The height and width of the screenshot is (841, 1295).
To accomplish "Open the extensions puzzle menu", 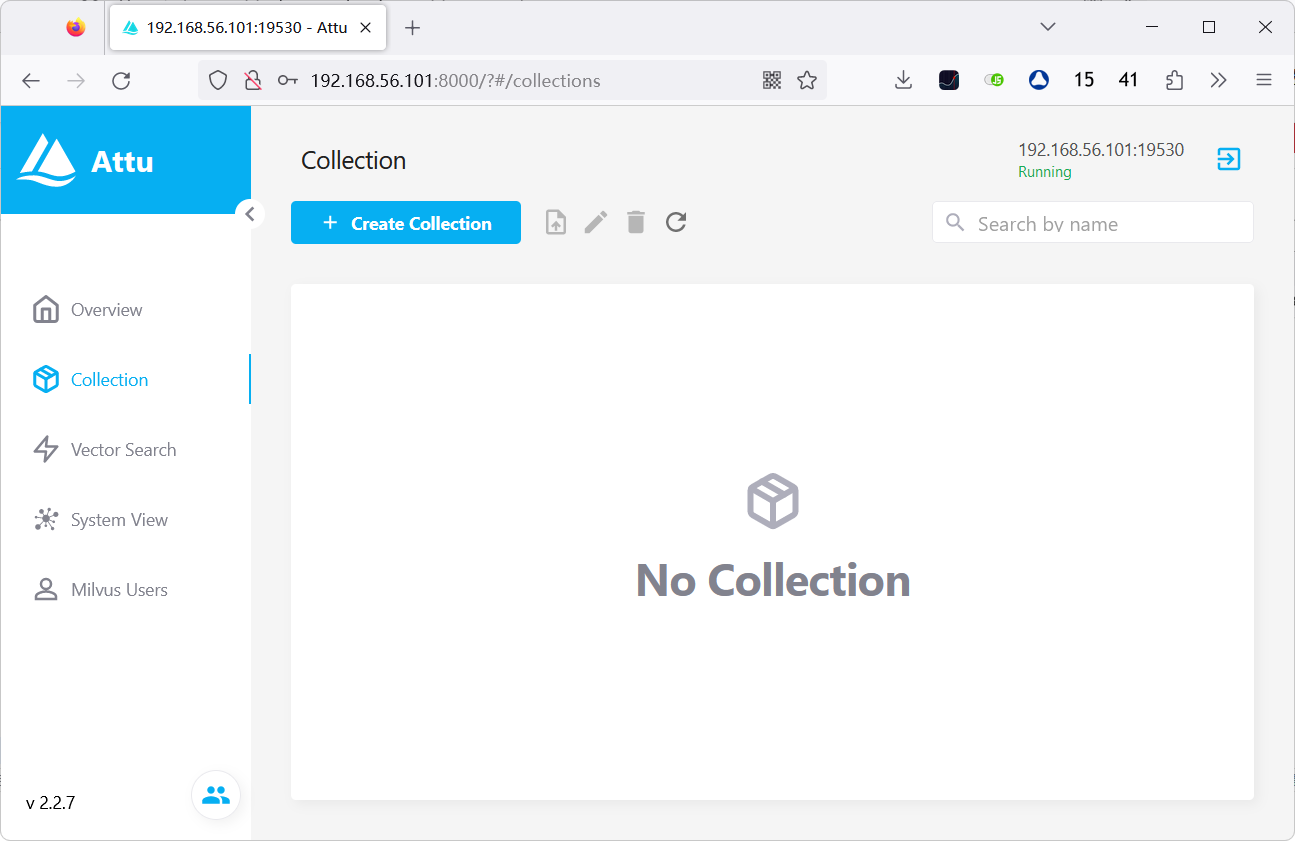I will (1175, 81).
